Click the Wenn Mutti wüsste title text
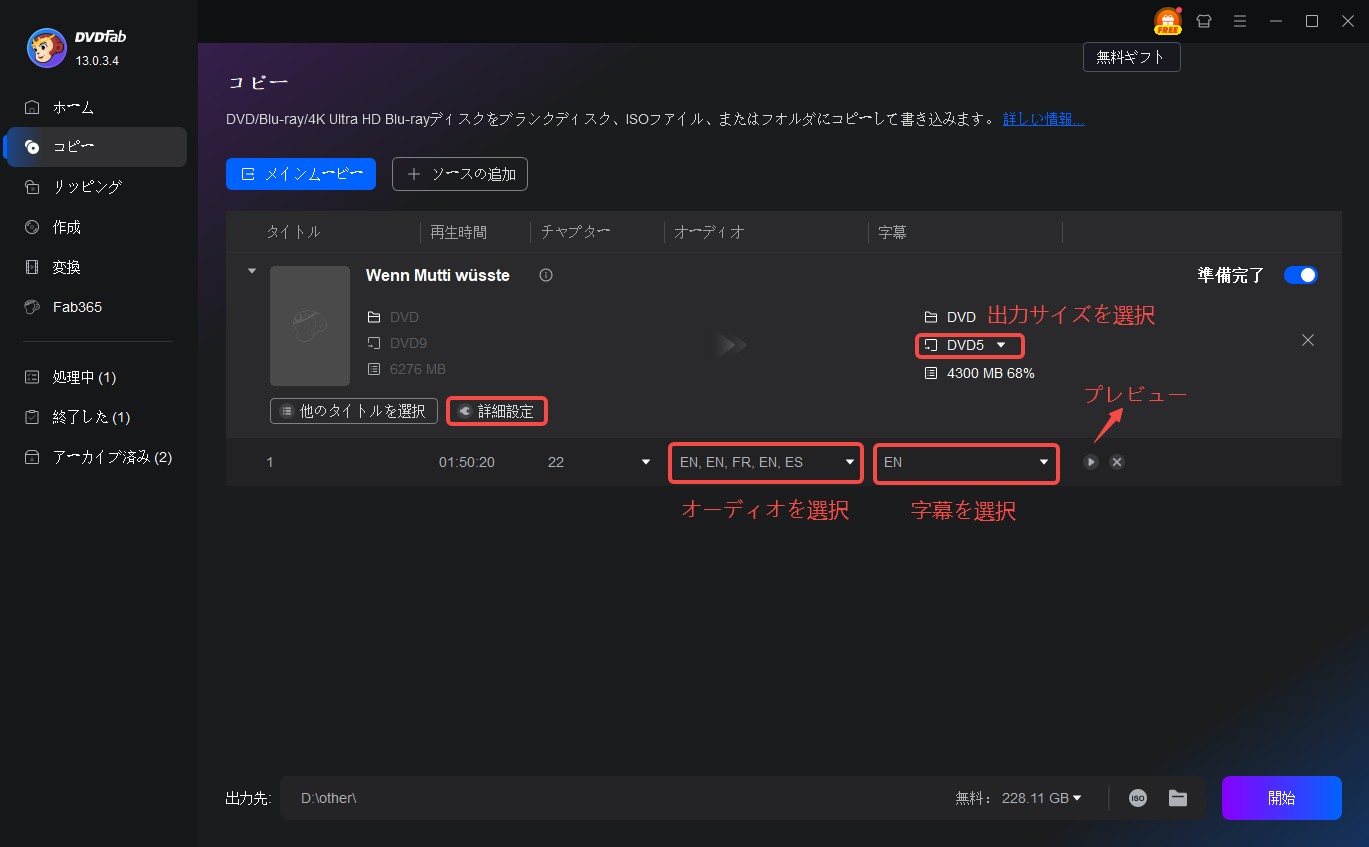This screenshot has height=847, width=1369. tap(438, 275)
